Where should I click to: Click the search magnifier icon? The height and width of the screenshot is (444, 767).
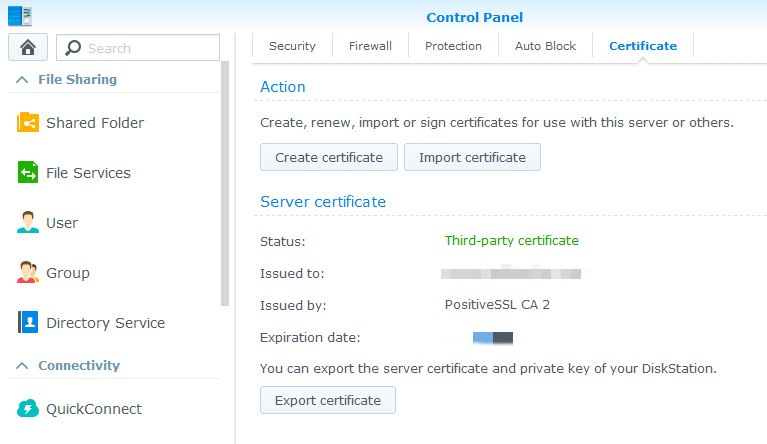(x=73, y=48)
